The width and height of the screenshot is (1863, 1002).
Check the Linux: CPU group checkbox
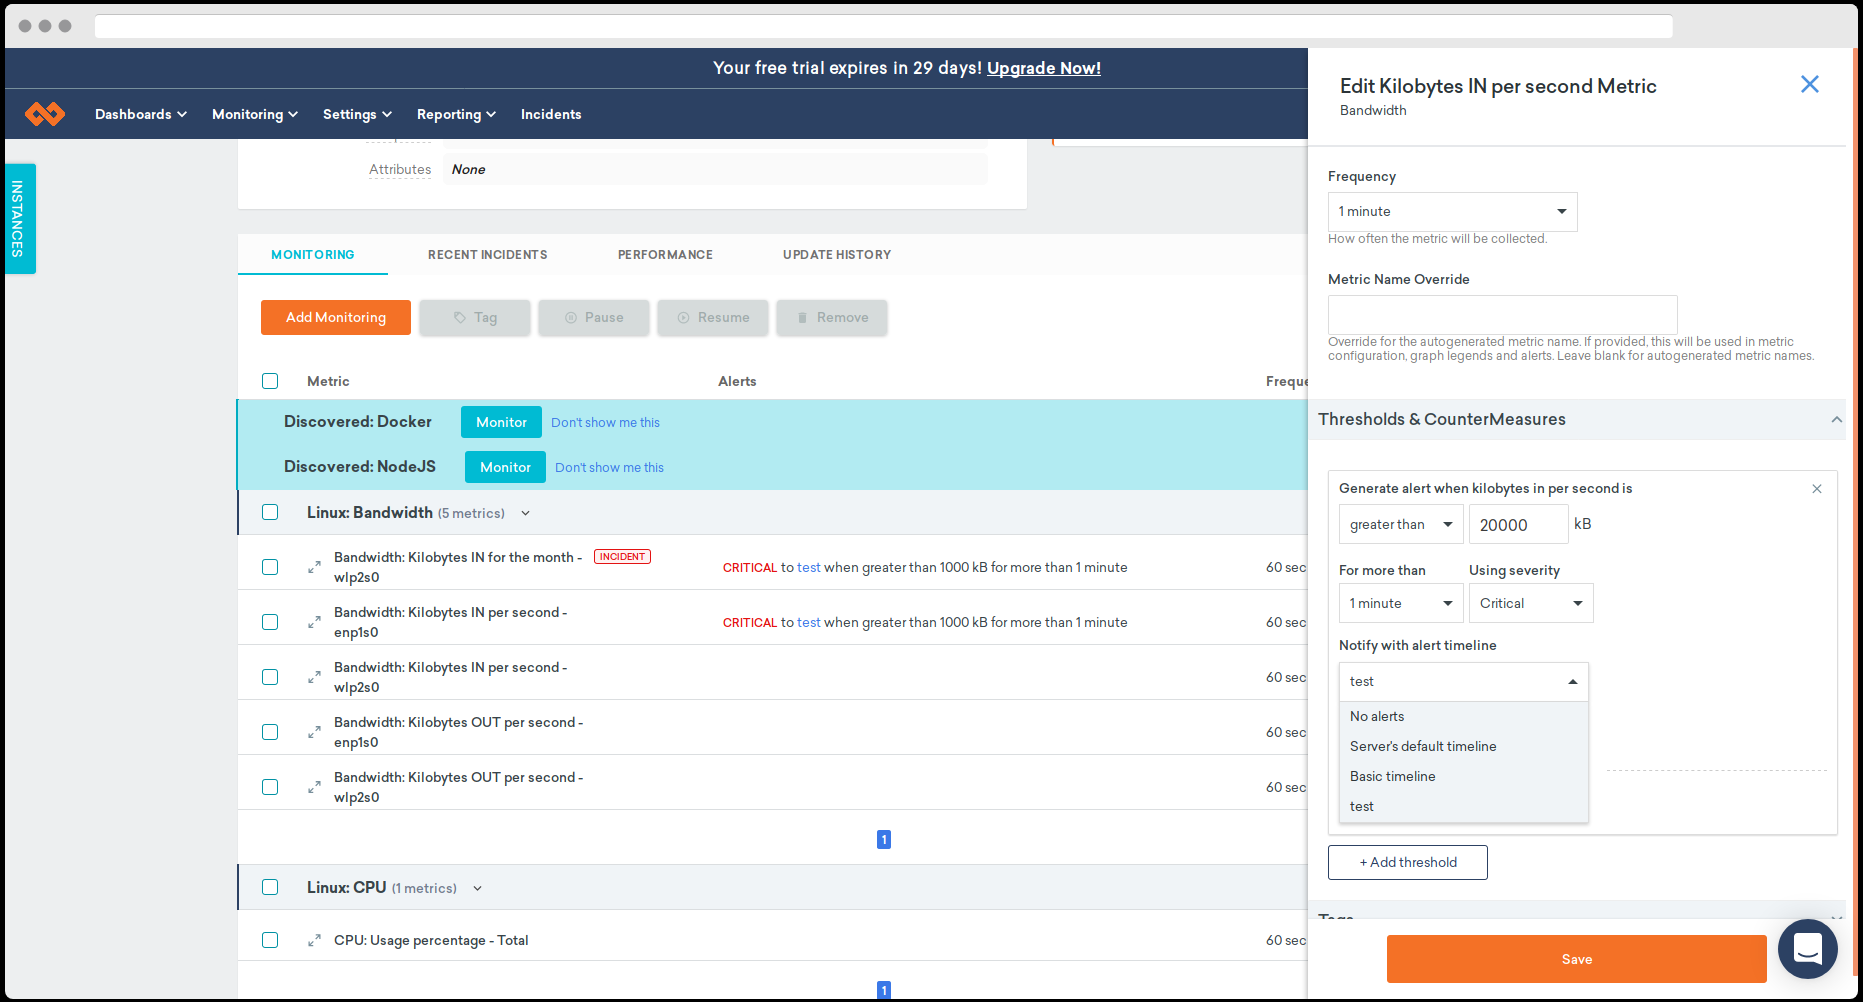pos(270,887)
